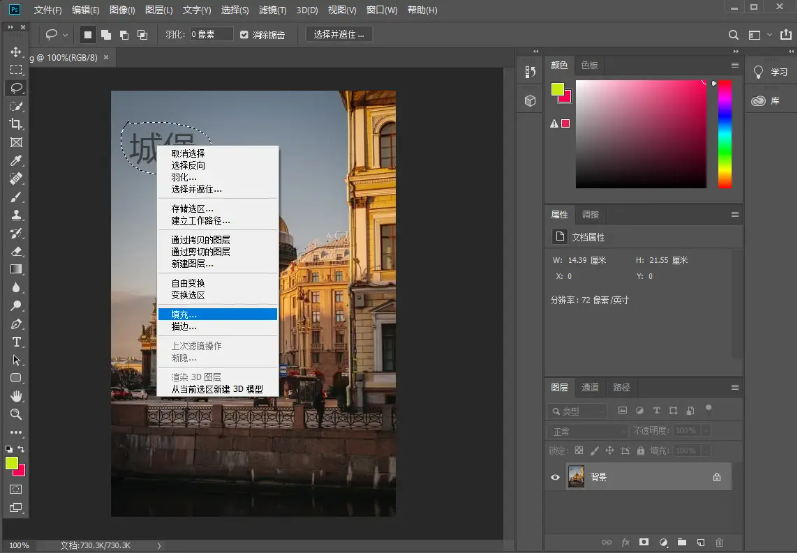Choose 填充... in the context menu

point(218,314)
